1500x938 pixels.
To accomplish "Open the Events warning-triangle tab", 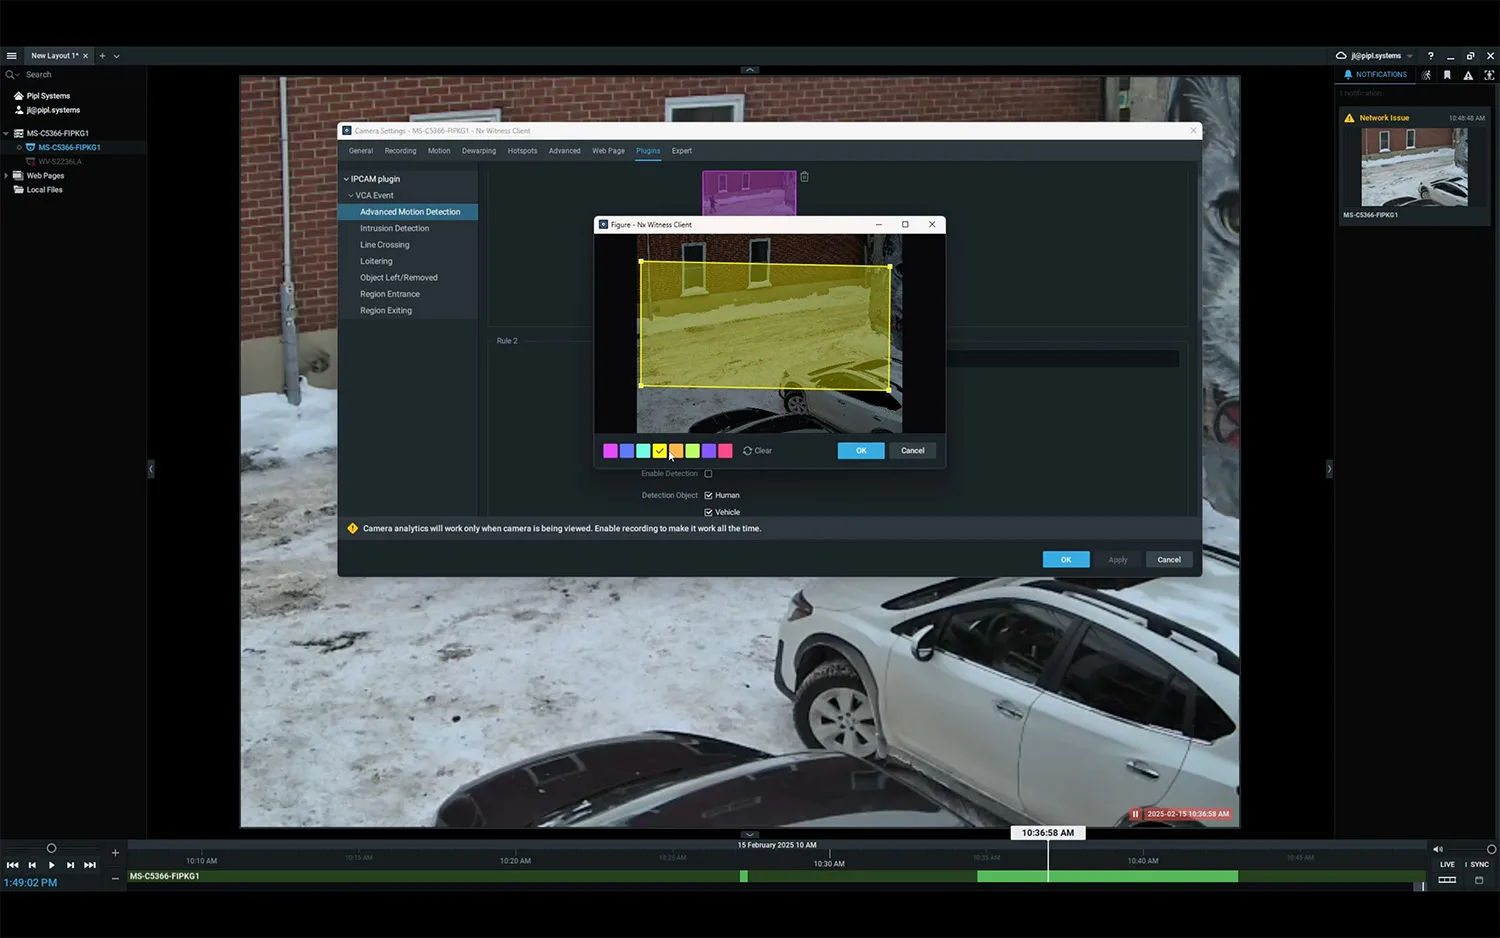I will tap(1468, 75).
